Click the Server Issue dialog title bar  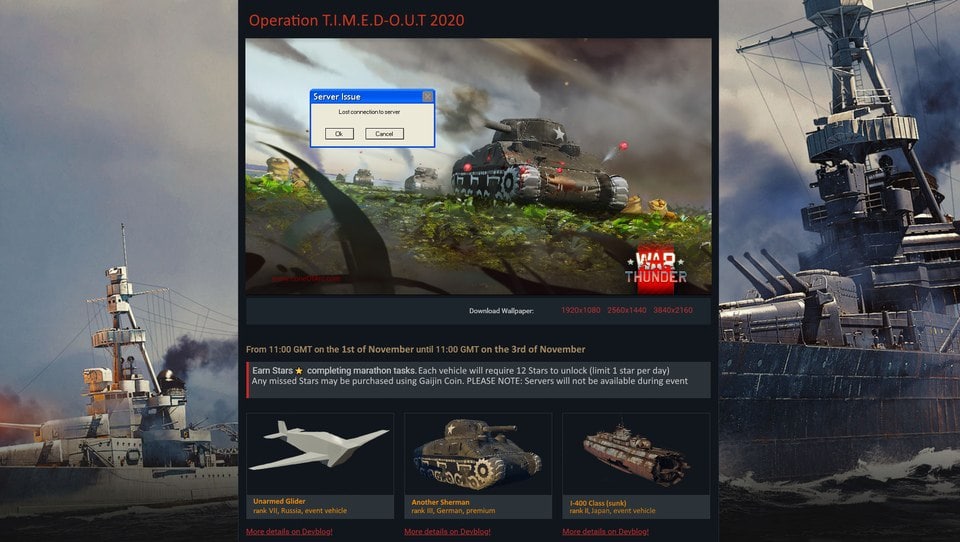coord(366,96)
